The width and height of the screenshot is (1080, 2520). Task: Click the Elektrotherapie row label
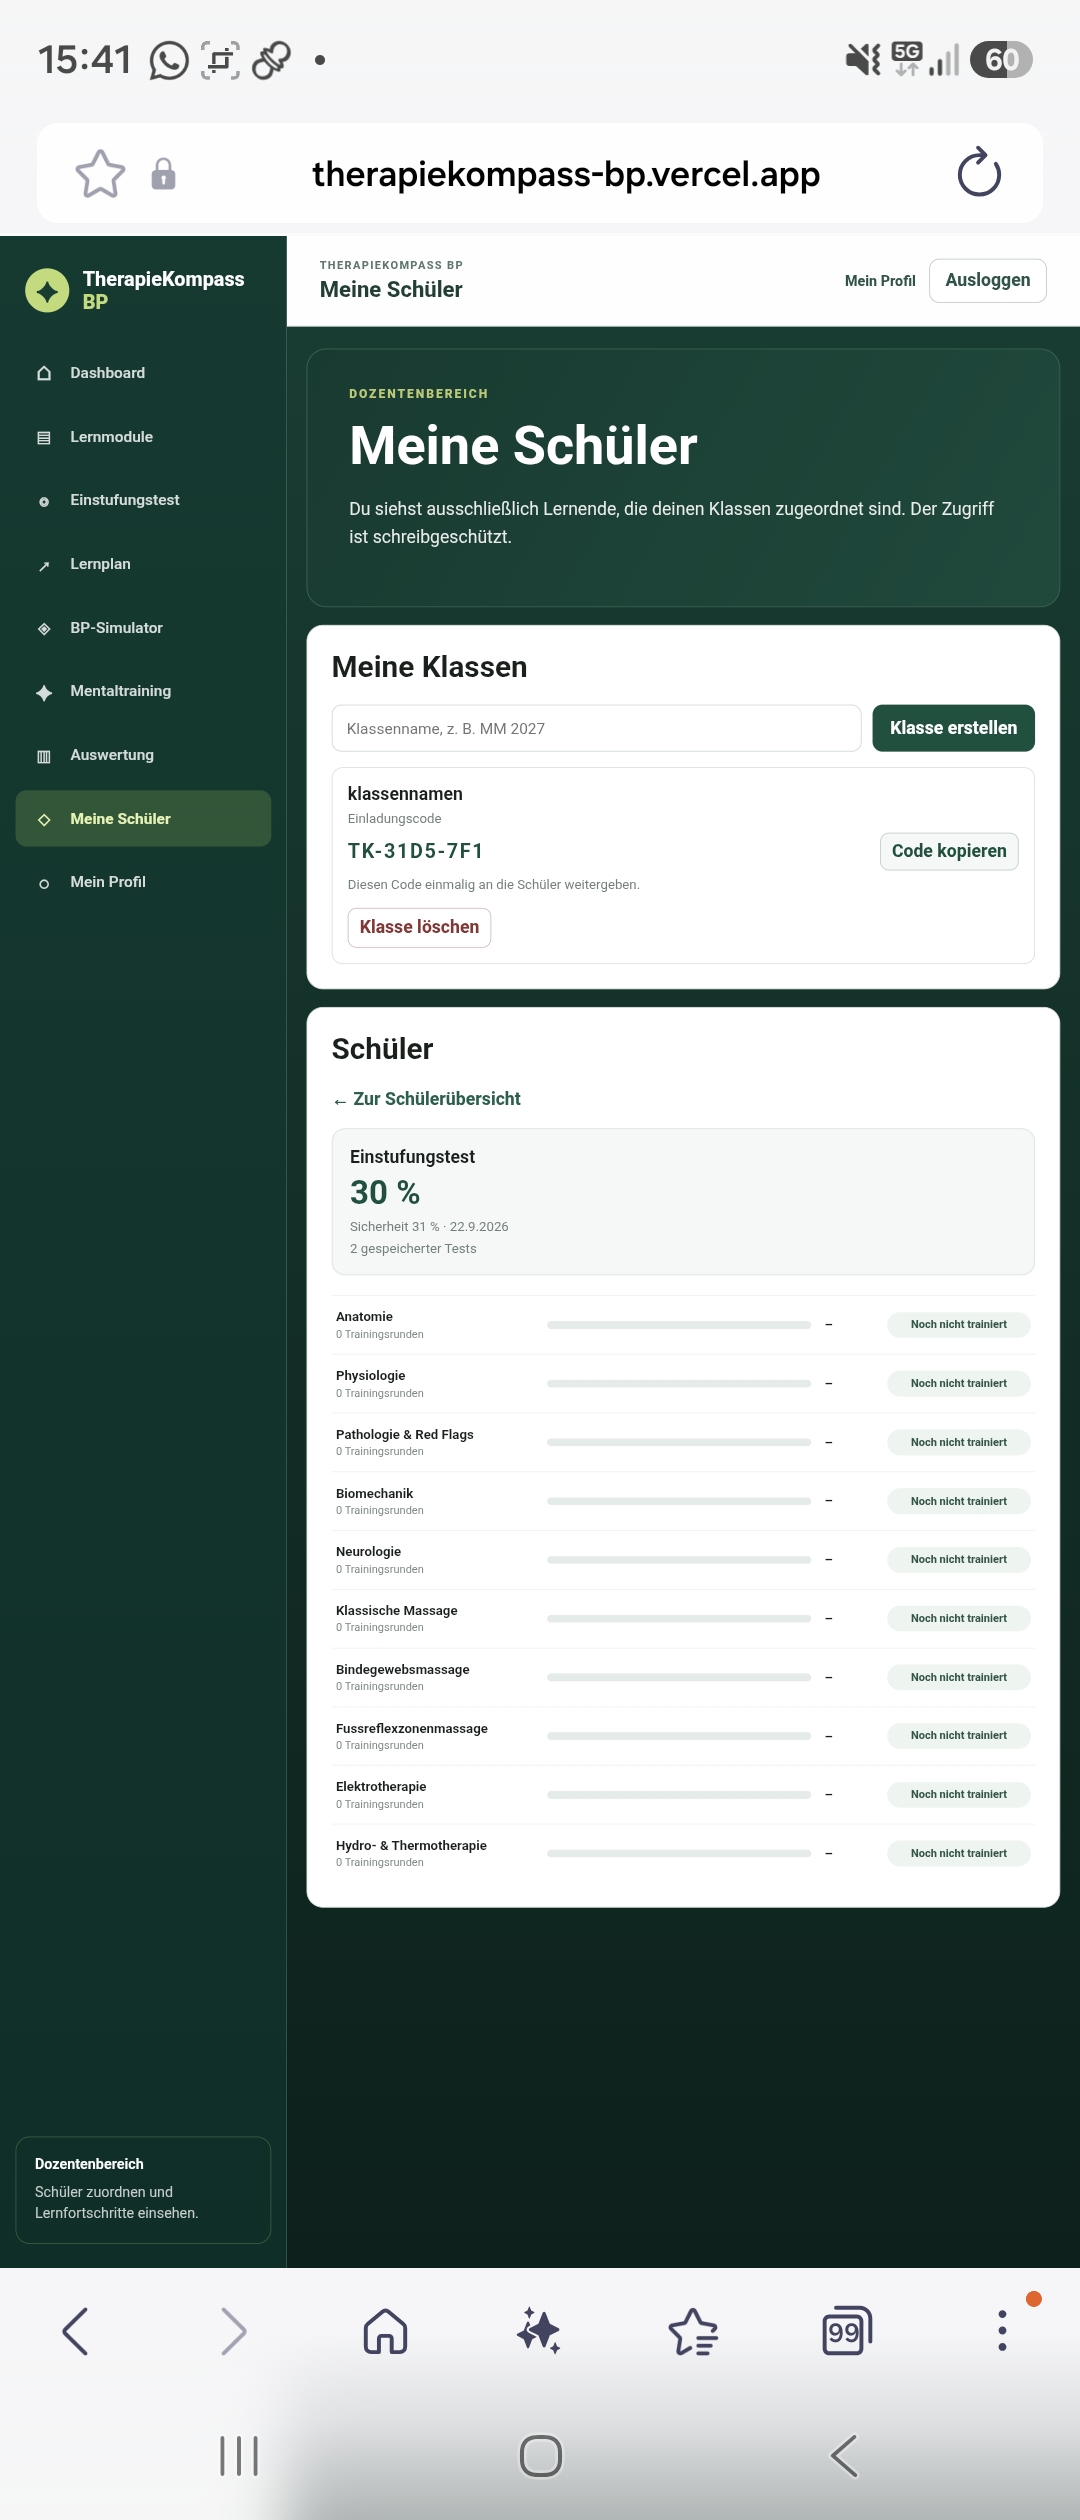tap(381, 1787)
